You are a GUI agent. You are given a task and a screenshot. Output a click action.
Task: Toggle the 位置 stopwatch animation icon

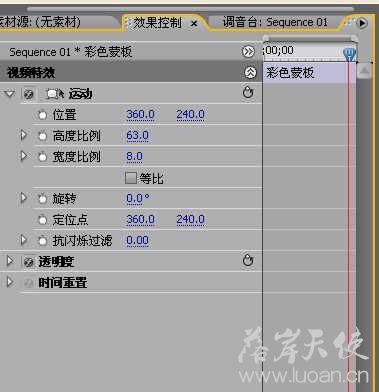click(x=42, y=115)
